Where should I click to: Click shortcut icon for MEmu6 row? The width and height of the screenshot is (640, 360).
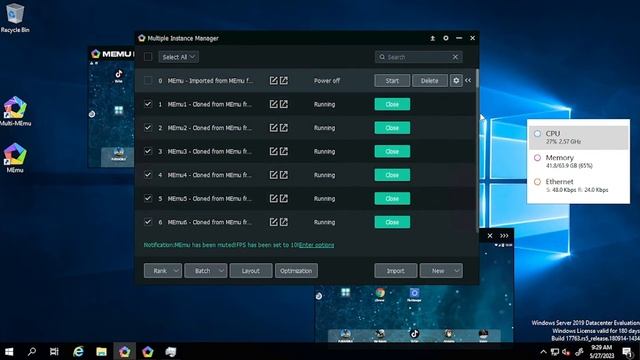click(284, 222)
